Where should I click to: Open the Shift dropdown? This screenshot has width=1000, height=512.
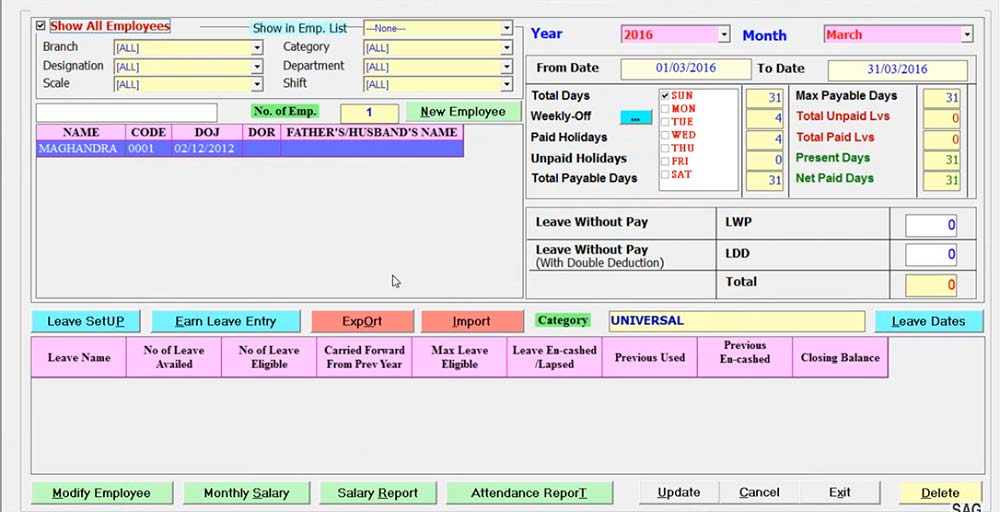(506, 84)
